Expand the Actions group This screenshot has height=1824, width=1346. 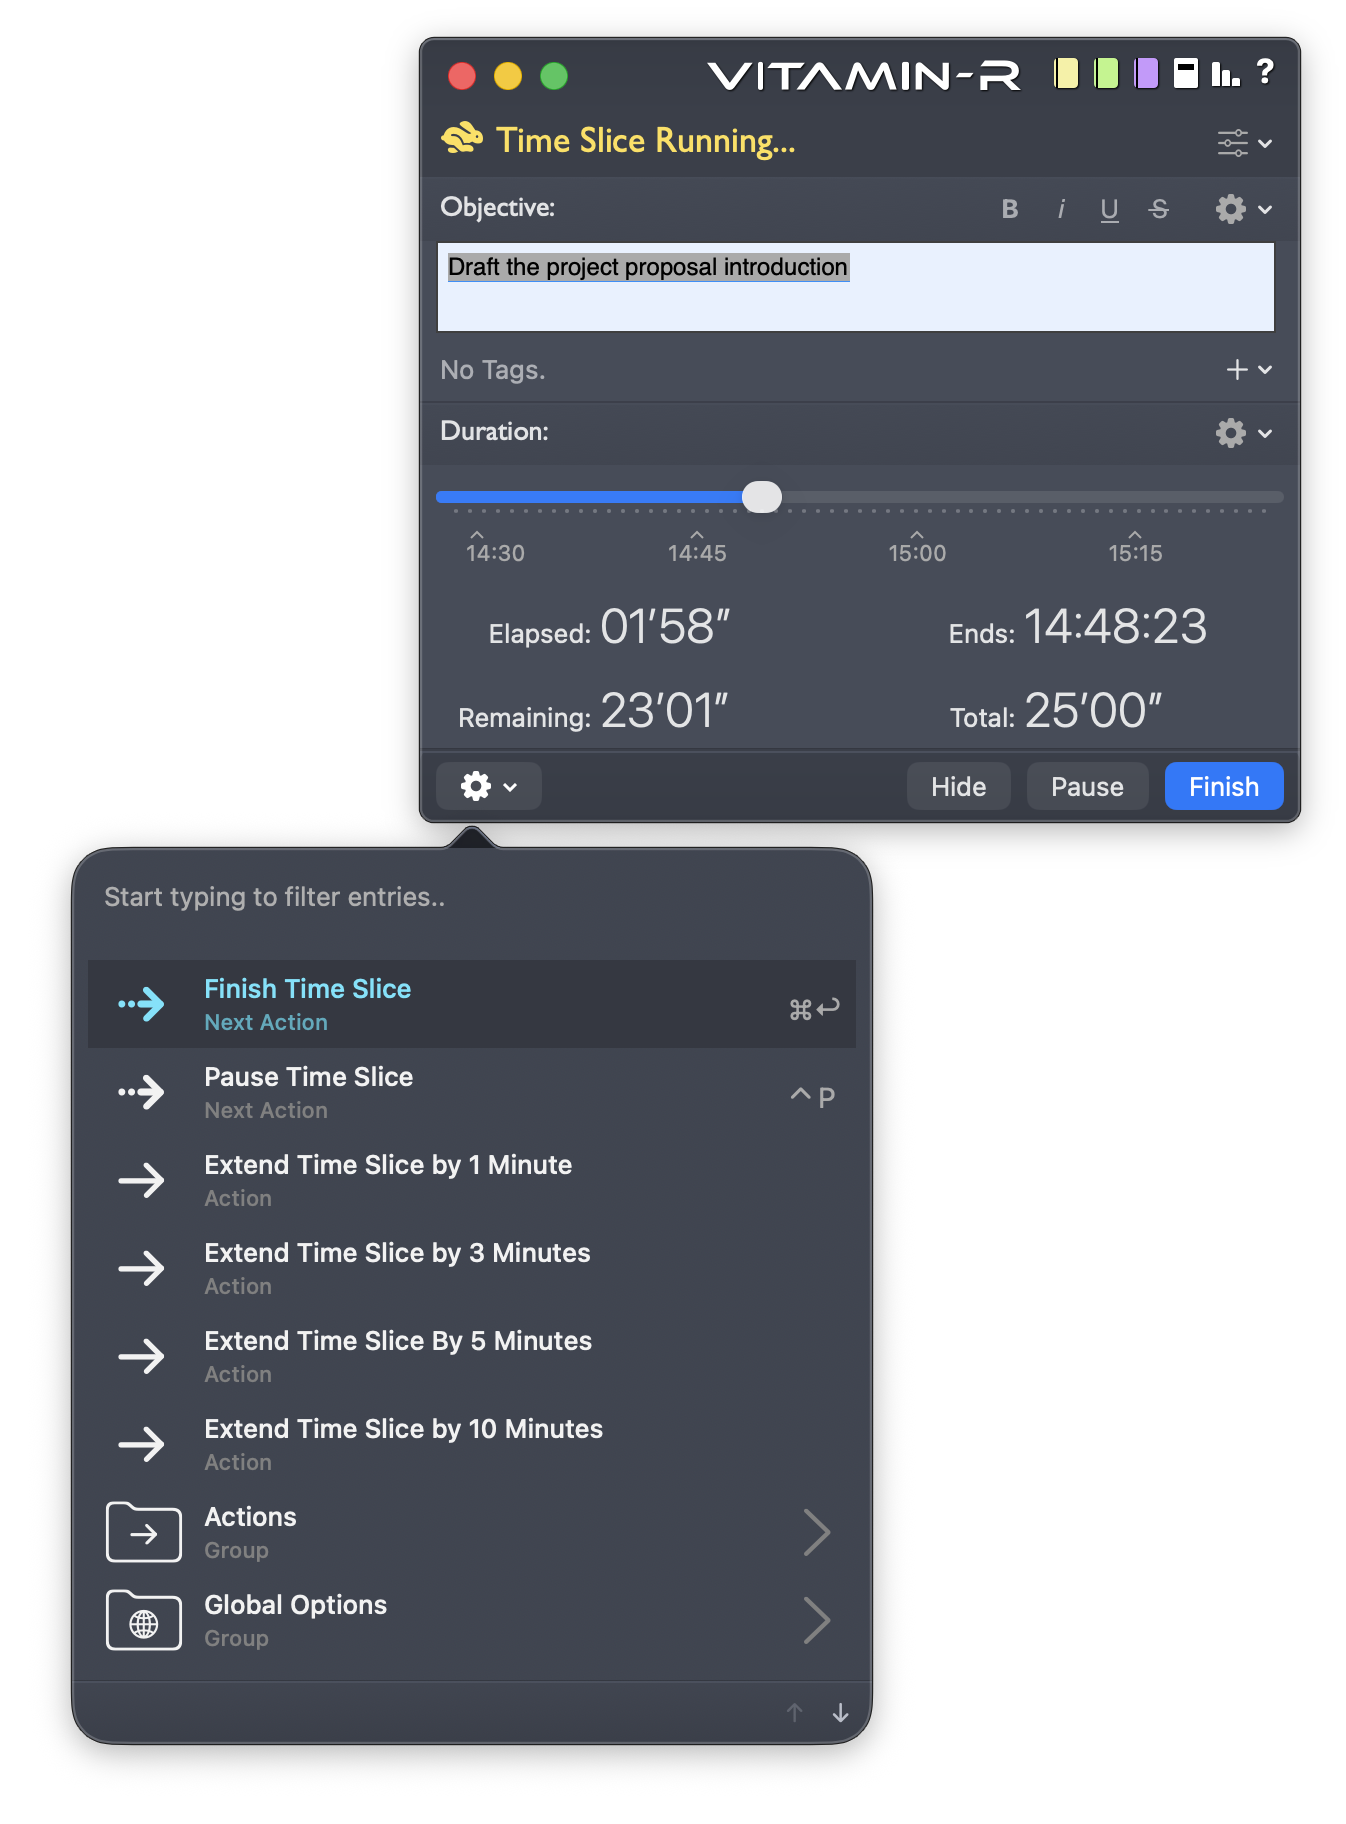472,1532
